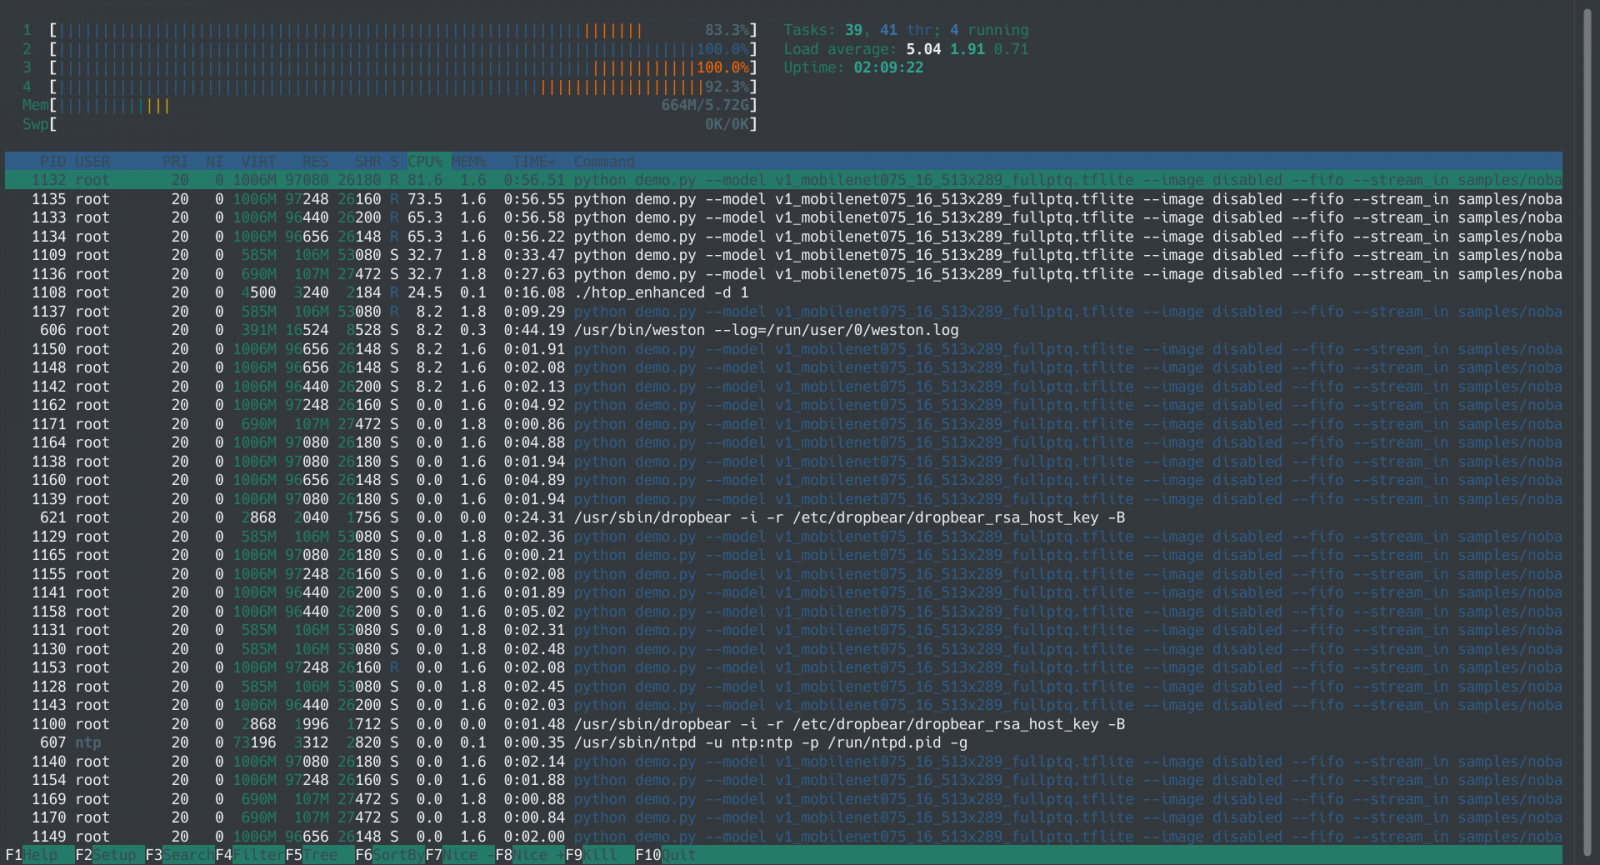The image size is (1600, 865).
Task: Sort processes by TIME+ column header
Action: [535, 162]
